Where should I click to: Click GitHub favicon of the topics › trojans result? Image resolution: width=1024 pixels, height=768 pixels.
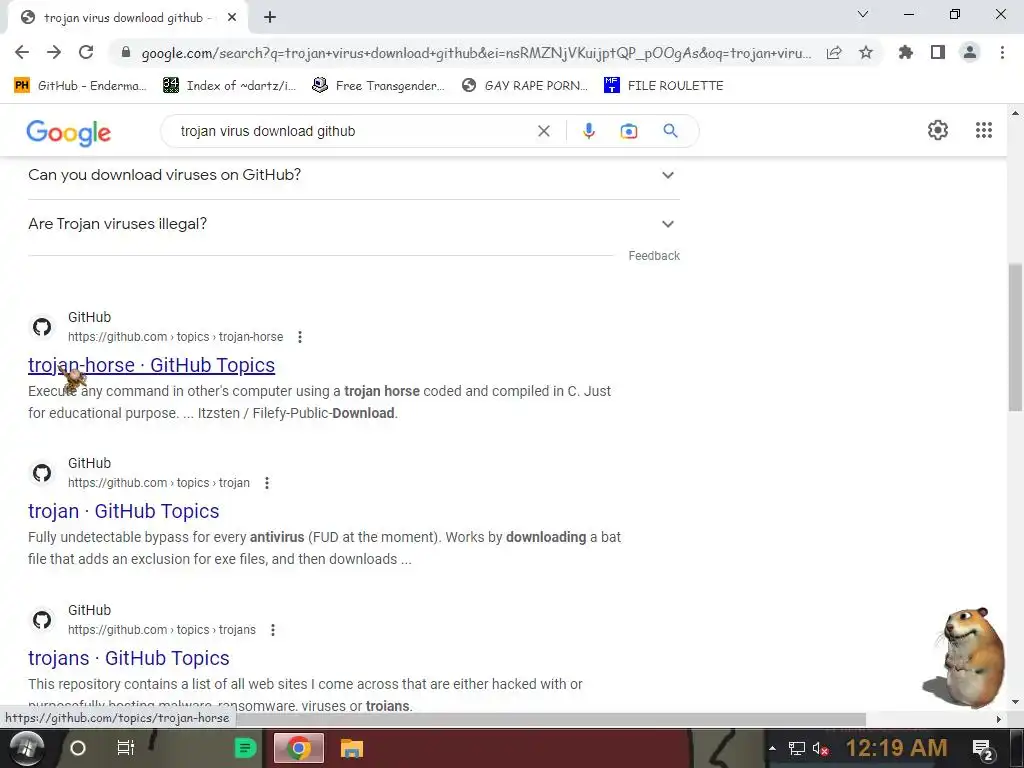tap(42, 620)
